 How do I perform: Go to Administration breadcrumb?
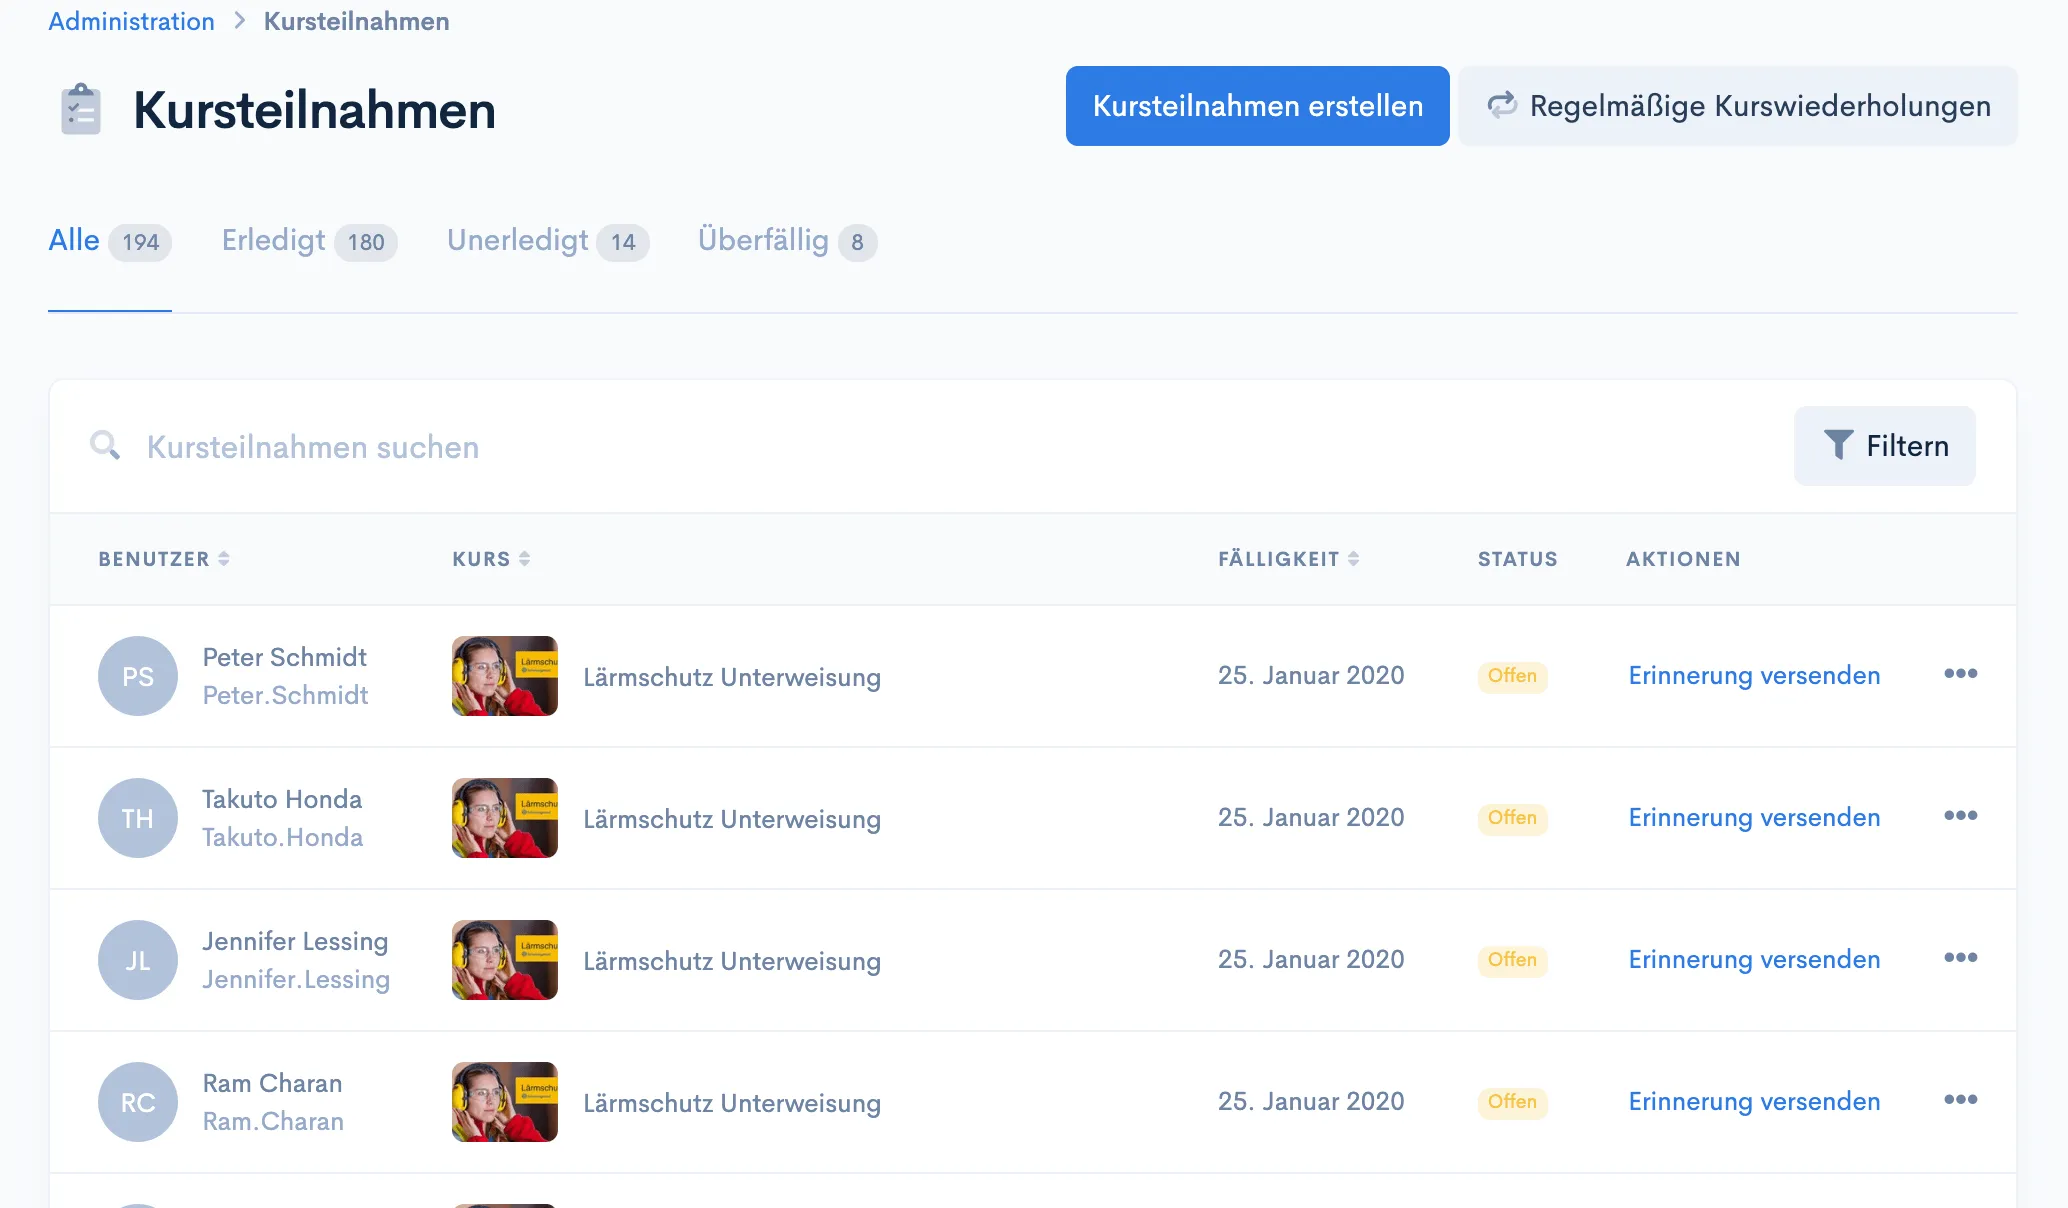(x=131, y=21)
